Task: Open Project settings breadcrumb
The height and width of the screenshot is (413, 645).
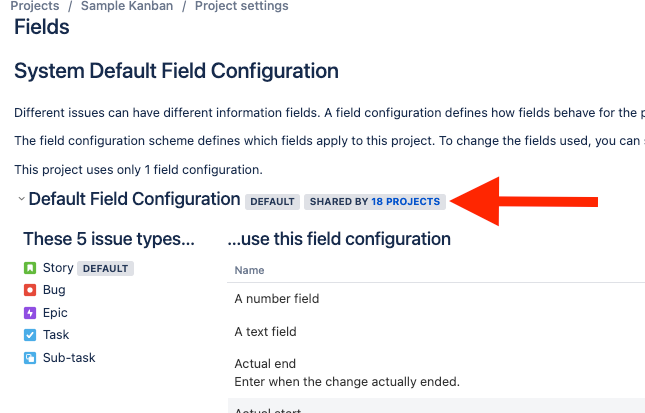Action: (241, 6)
